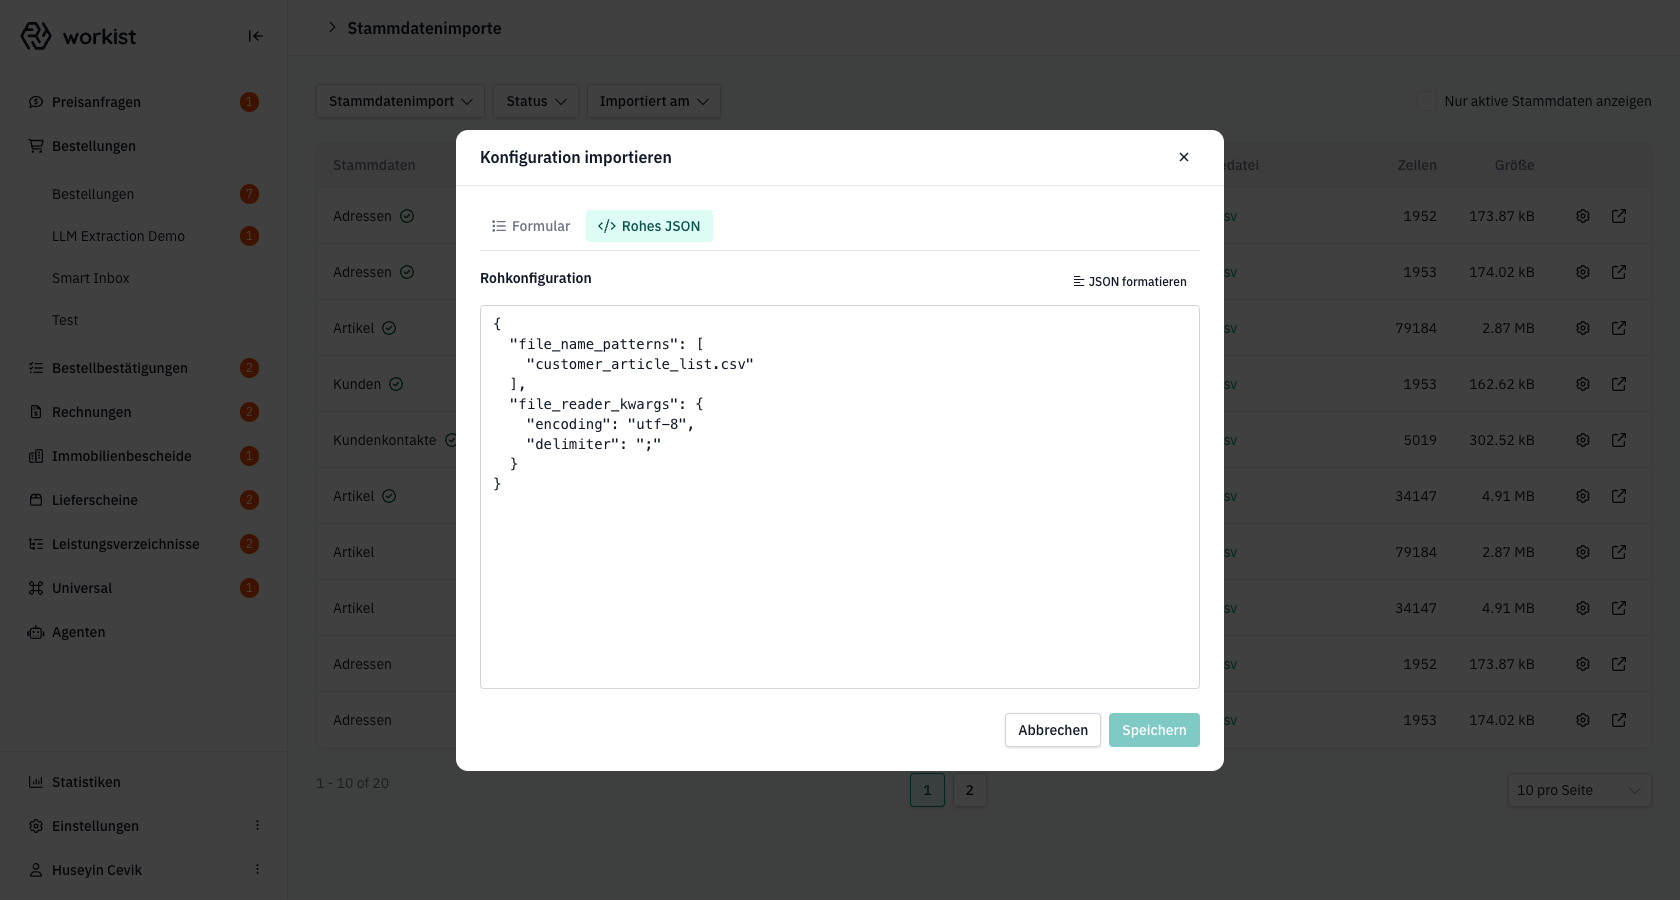1680x900 pixels.
Task: Switch to the Formular tab
Action: click(531, 226)
